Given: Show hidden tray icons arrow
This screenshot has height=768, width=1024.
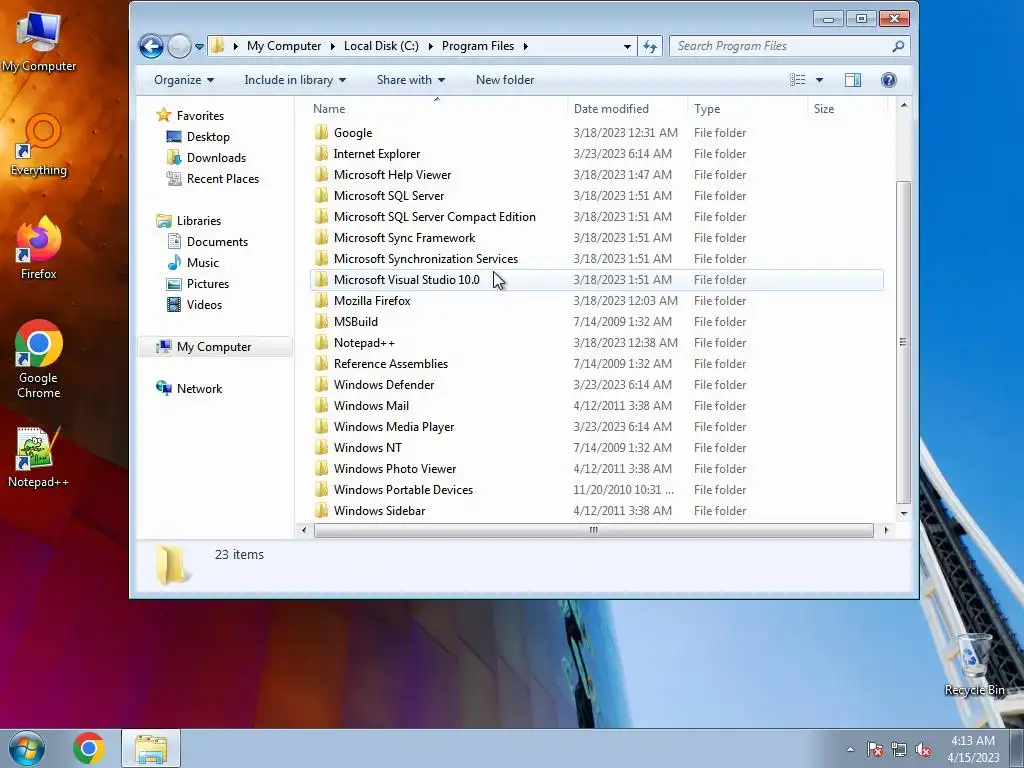Looking at the screenshot, I should tap(850, 749).
